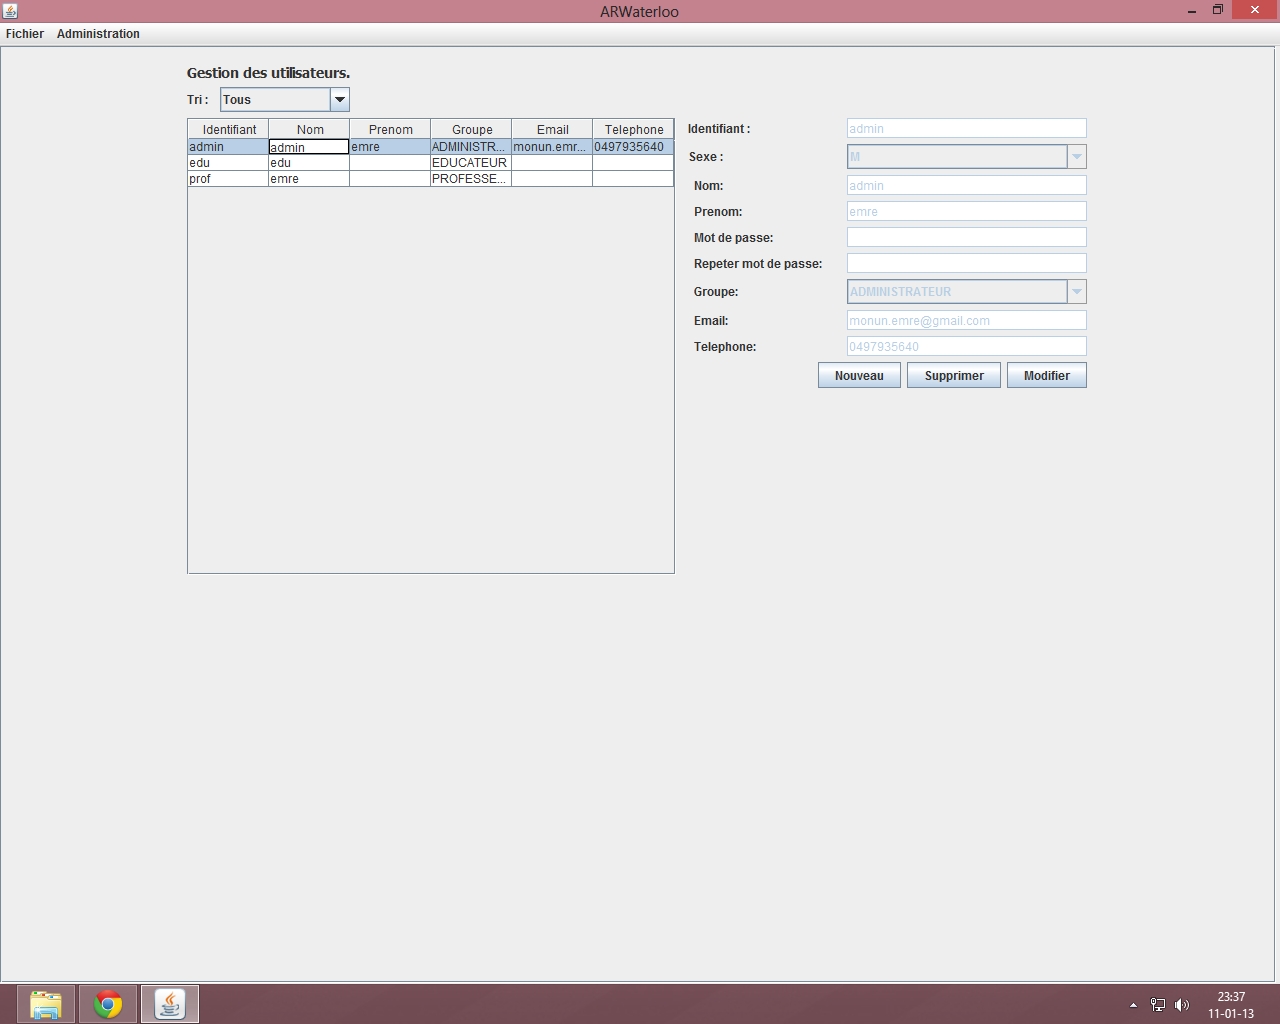Click the Modifier button
Image resolution: width=1280 pixels, height=1024 pixels.
tap(1046, 376)
